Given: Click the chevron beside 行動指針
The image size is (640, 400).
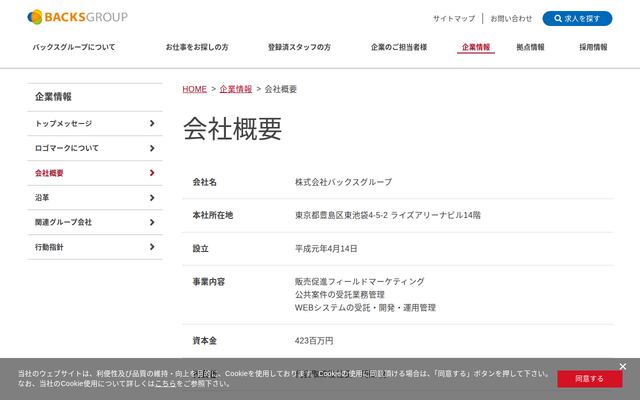Looking at the screenshot, I should pyautogui.click(x=152, y=247).
